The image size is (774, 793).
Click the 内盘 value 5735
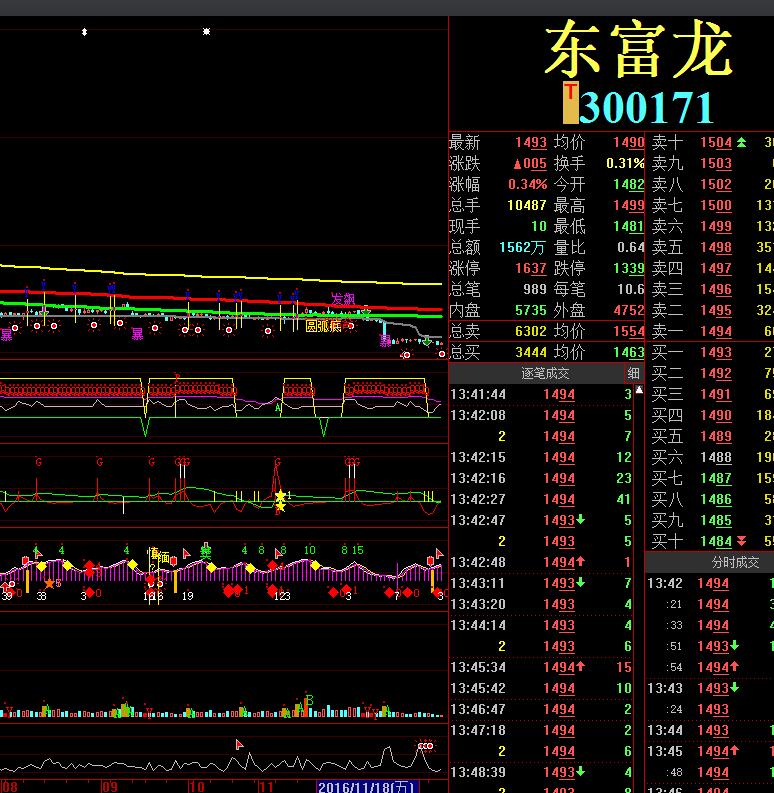point(531,310)
